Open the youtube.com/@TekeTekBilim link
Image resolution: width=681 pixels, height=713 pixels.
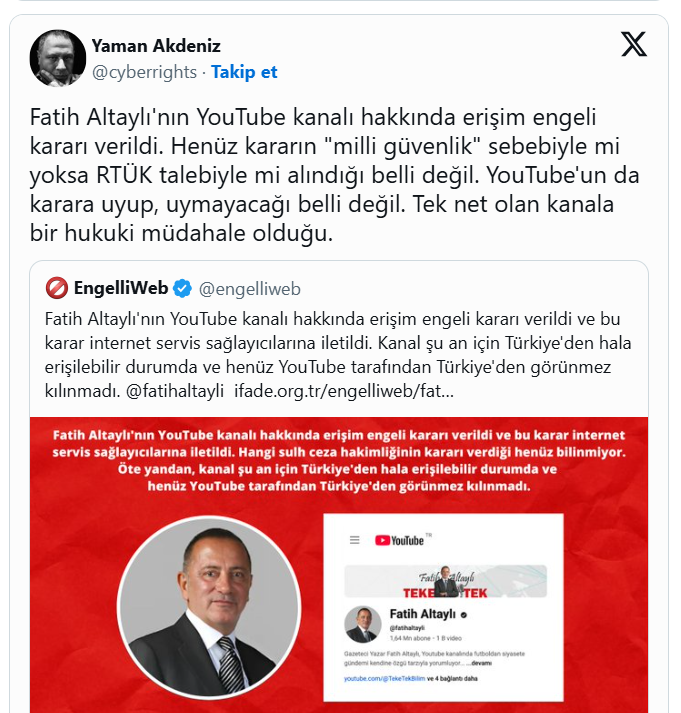385,678
